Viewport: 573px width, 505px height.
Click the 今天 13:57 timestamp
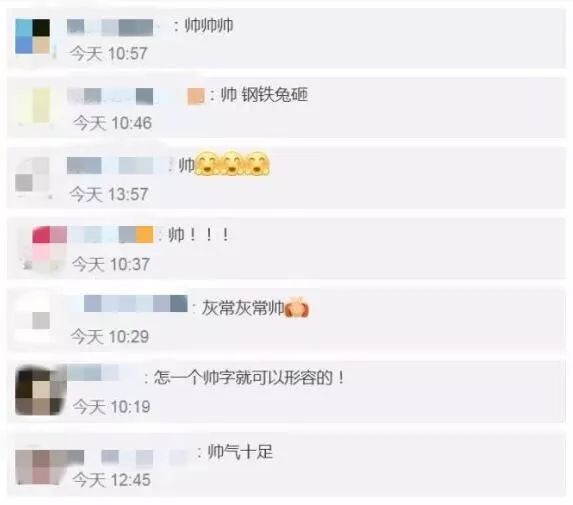109,194
